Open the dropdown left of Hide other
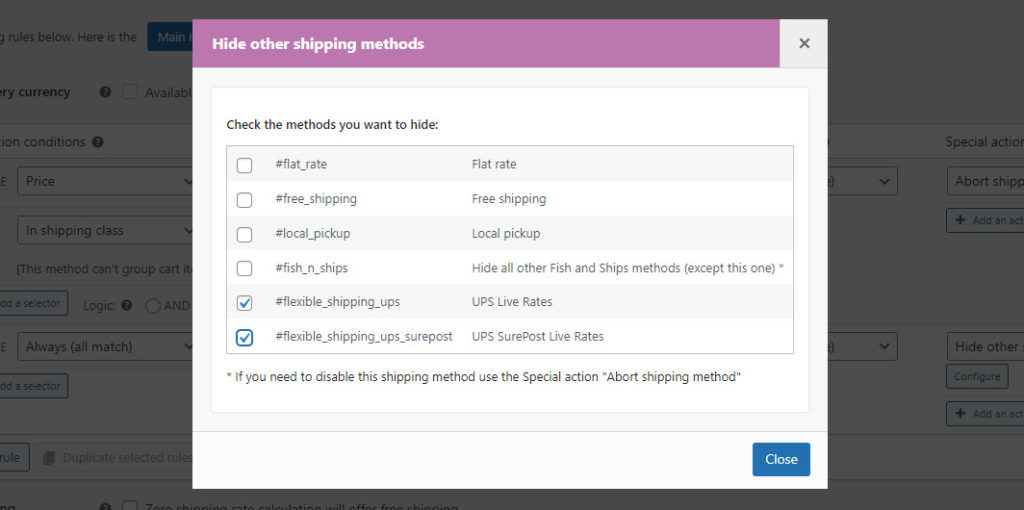Screen dimensions: 1024x510 863,347
